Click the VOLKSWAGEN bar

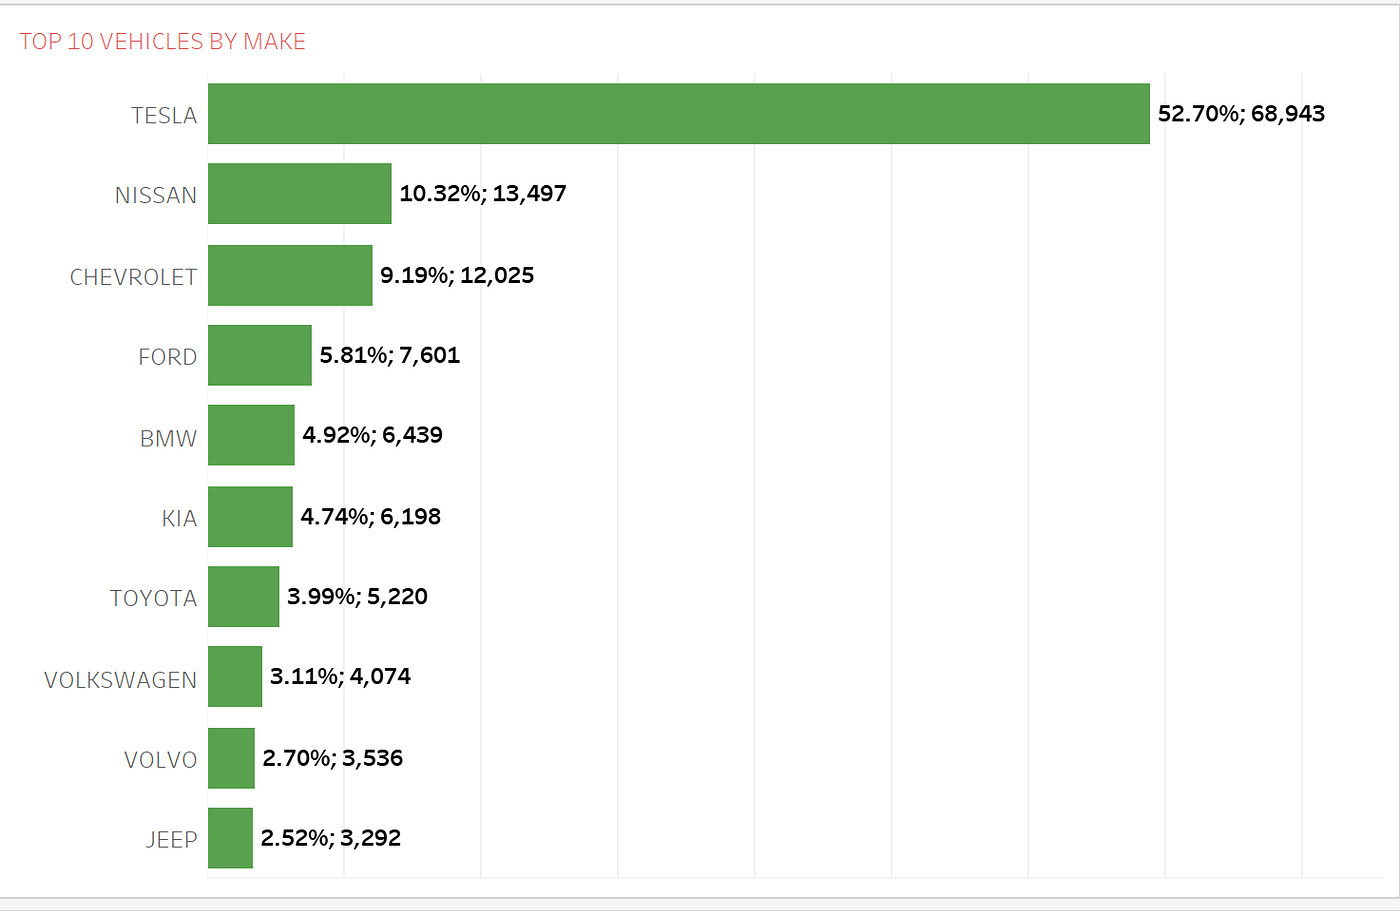pos(235,677)
